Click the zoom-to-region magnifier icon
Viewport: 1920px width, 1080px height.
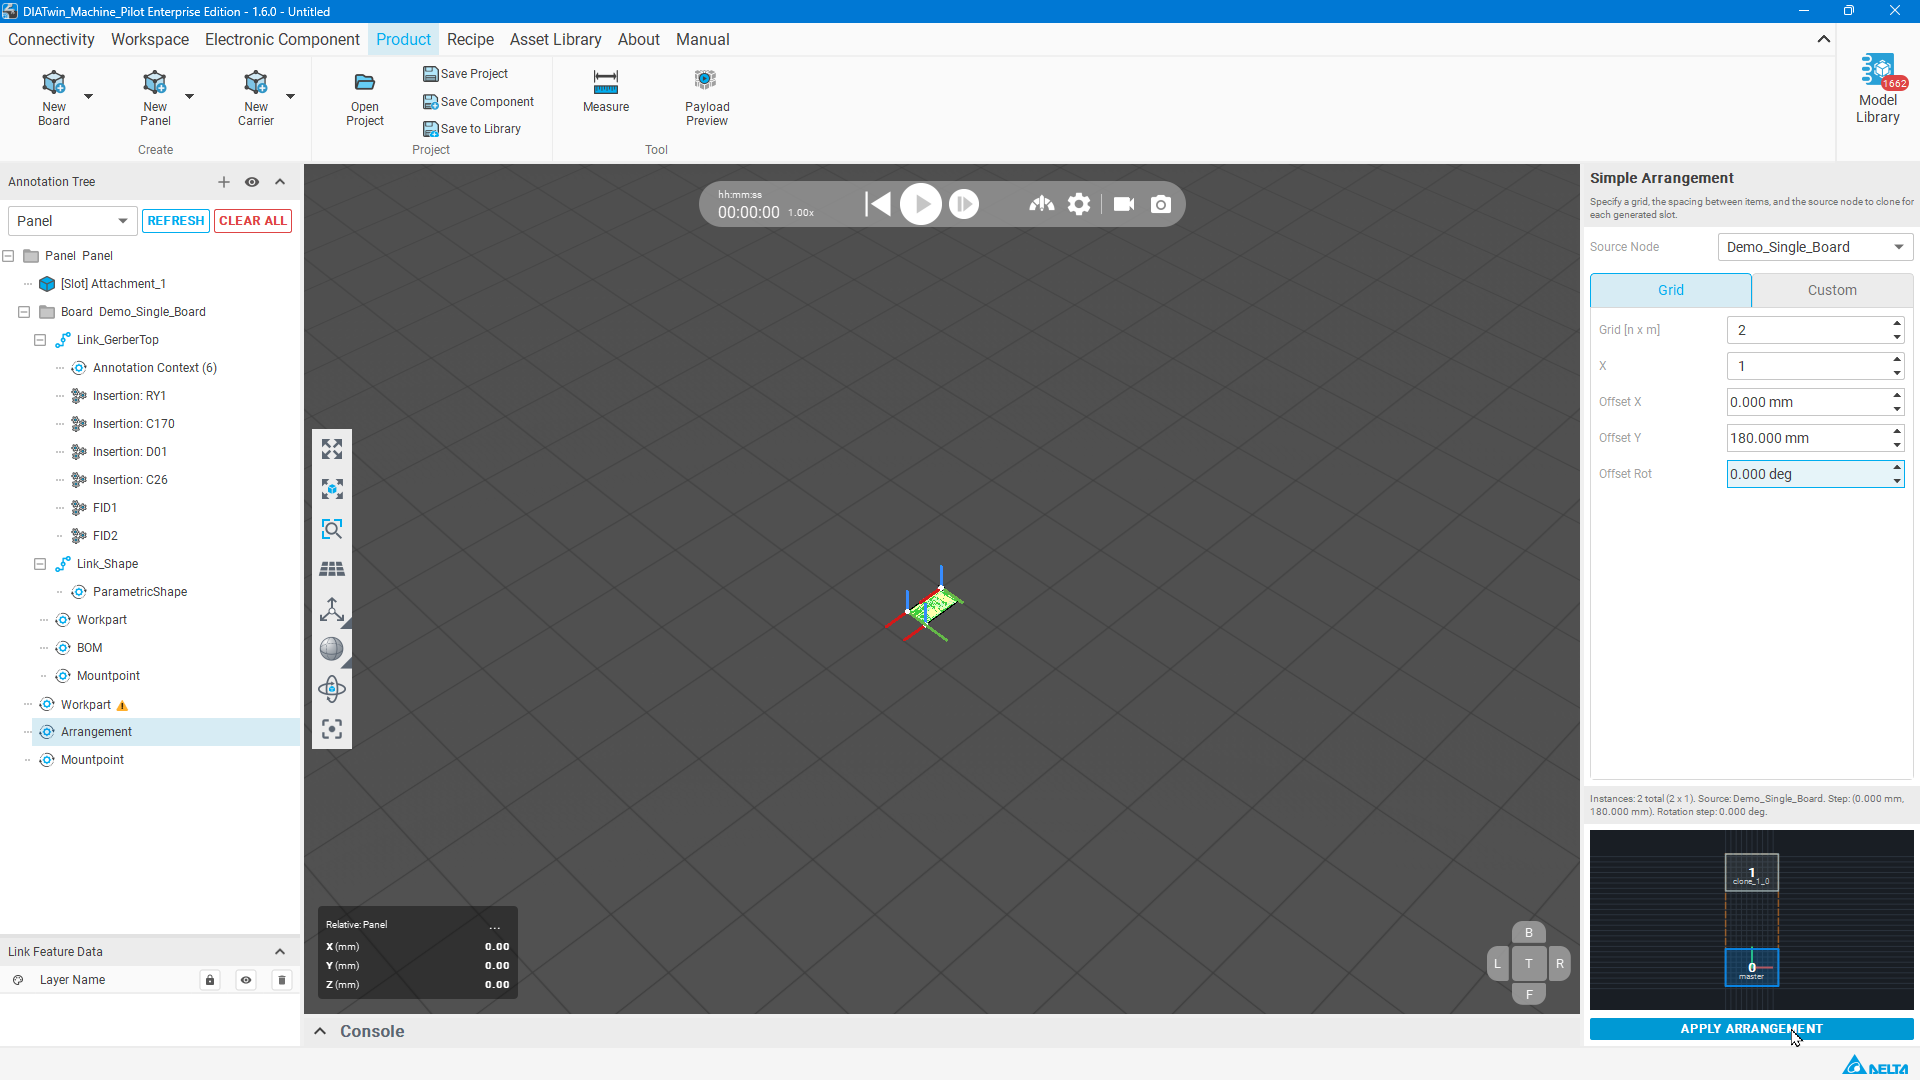tap(332, 529)
